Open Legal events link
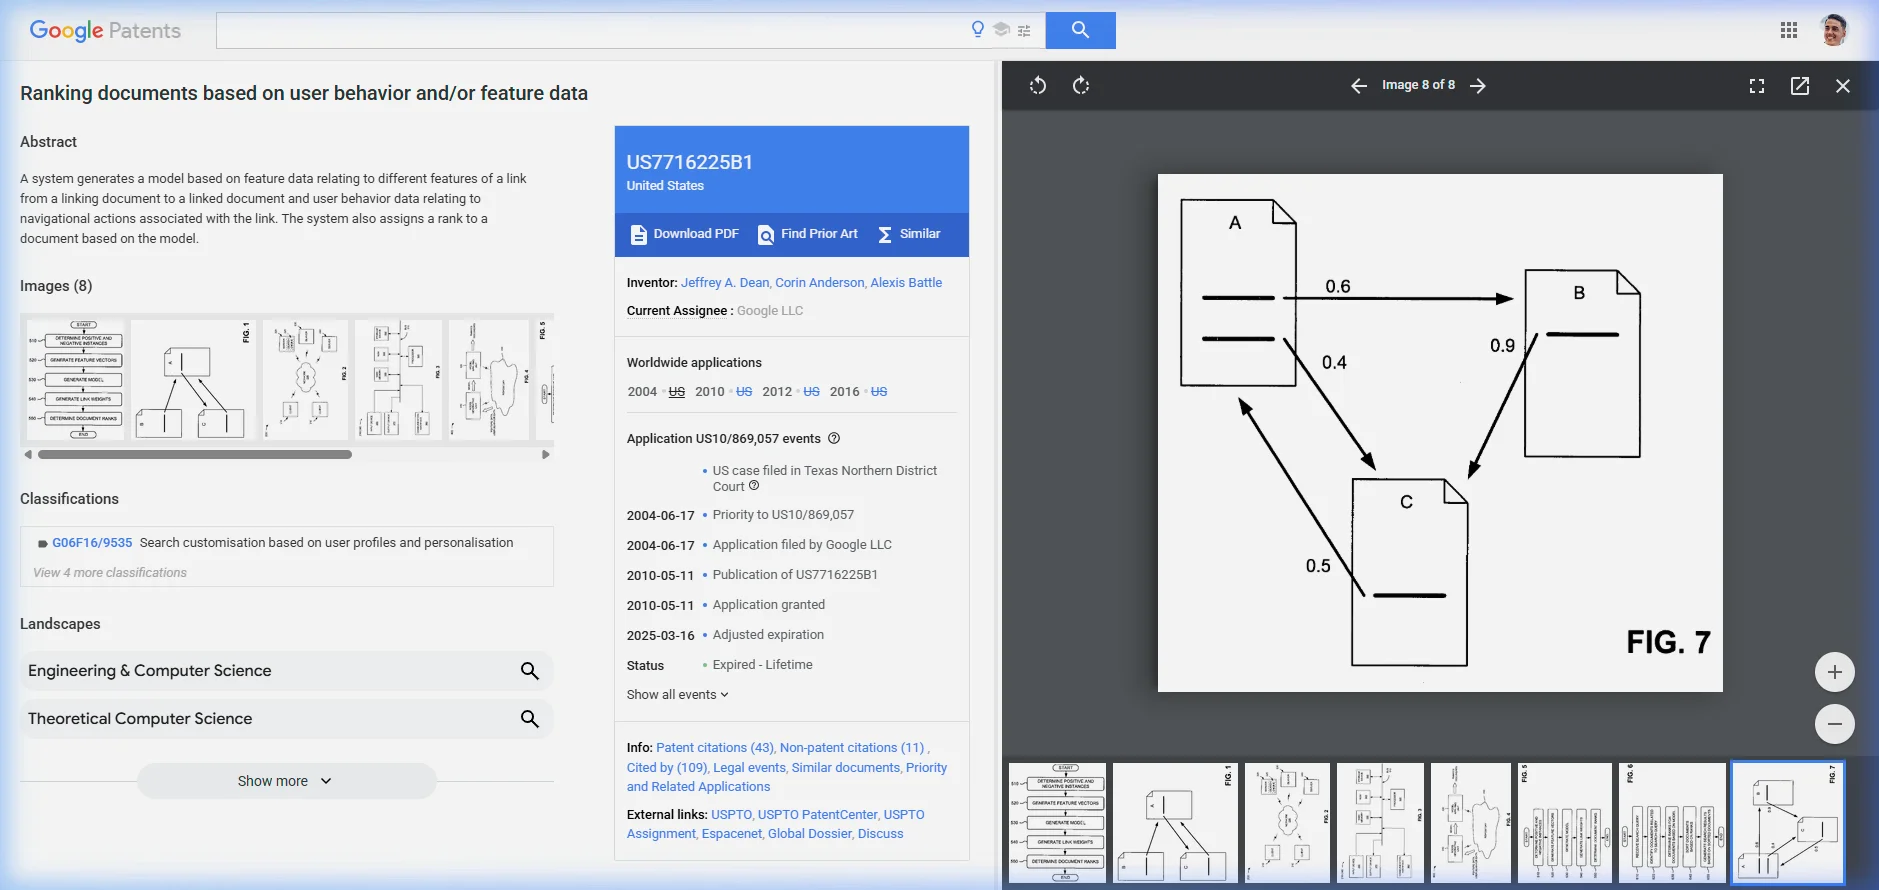The height and width of the screenshot is (890, 1879). (749, 768)
